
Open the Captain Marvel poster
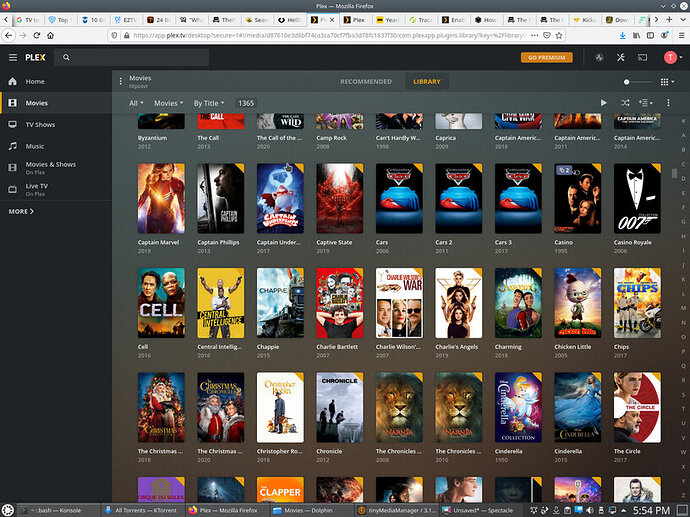pyautogui.click(x=161, y=198)
